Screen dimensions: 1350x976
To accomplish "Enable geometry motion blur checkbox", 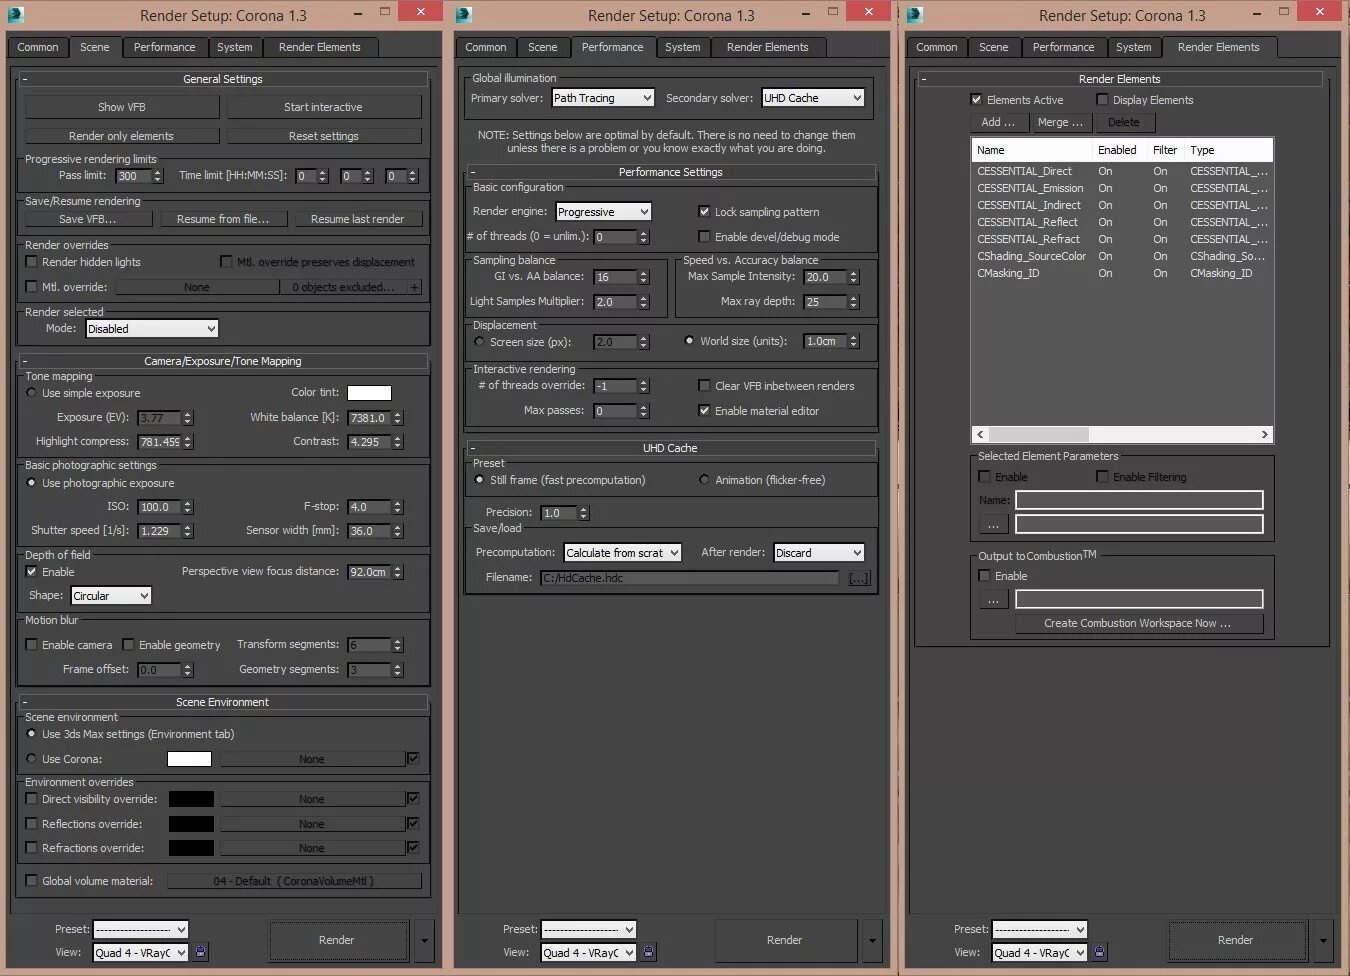I will click(x=128, y=645).
